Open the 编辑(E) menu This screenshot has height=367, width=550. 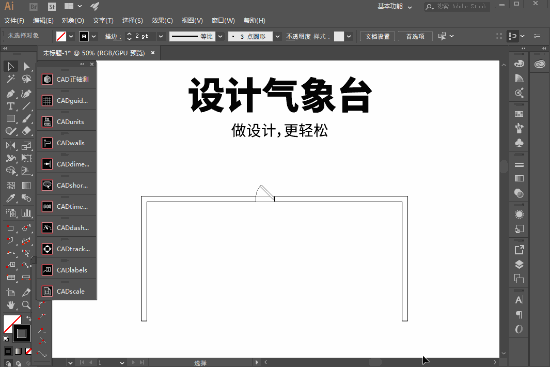point(43,20)
